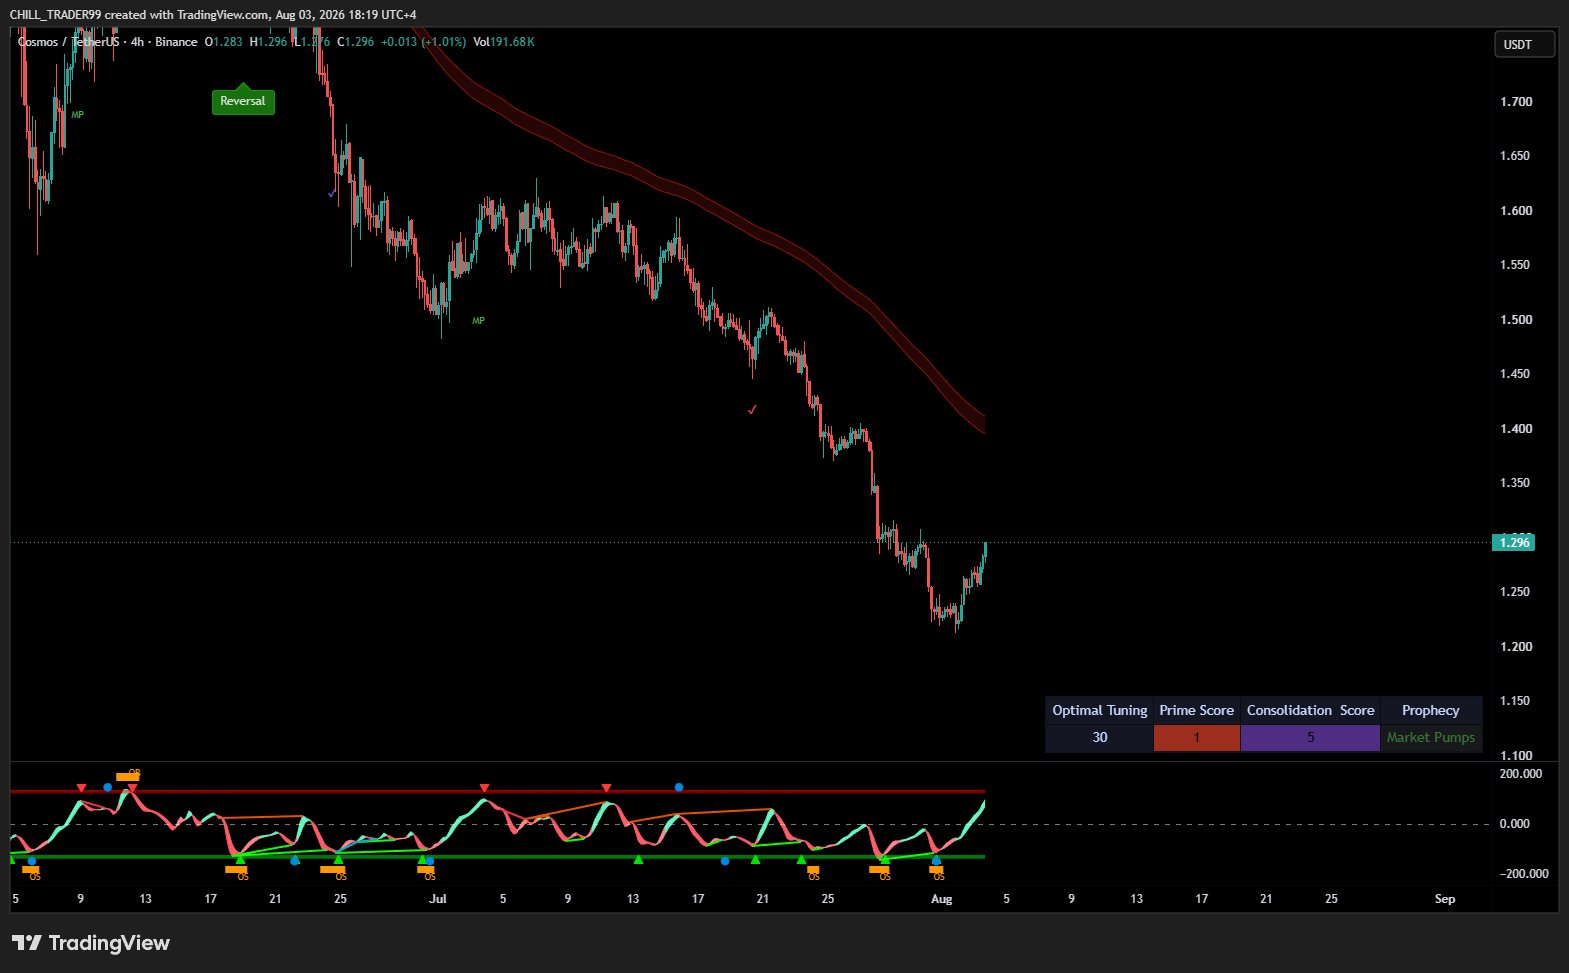Click the orange OB overbought marker in the oscillator
Viewport: 1569px width, 973px height.
128,775
